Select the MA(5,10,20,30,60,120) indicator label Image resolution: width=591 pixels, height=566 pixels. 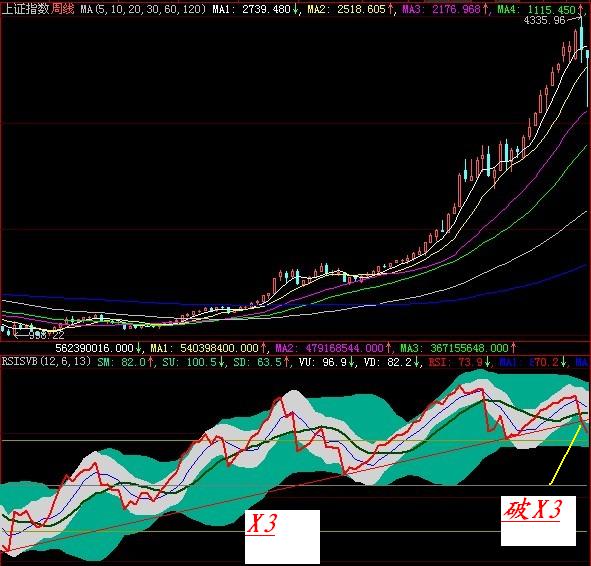tap(142, 9)
